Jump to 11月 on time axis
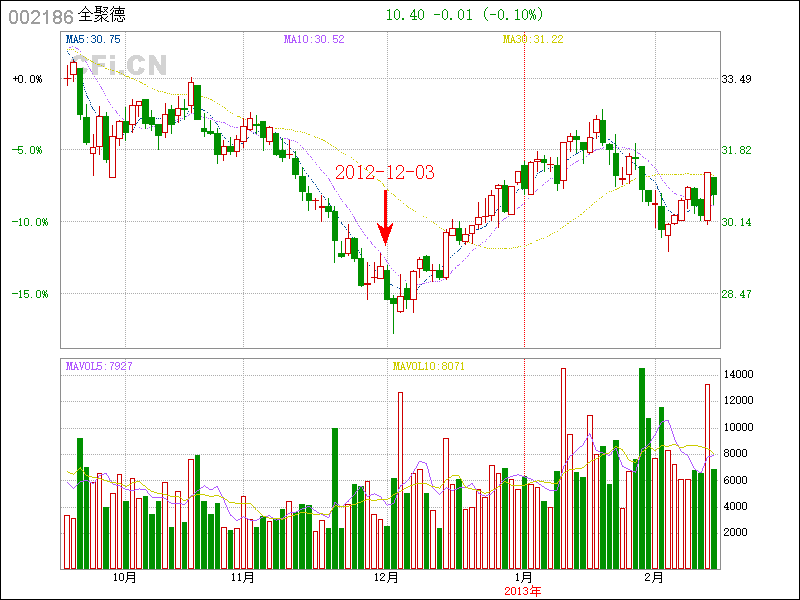Viewport: 800px width, 600px height. click(242, 577)
